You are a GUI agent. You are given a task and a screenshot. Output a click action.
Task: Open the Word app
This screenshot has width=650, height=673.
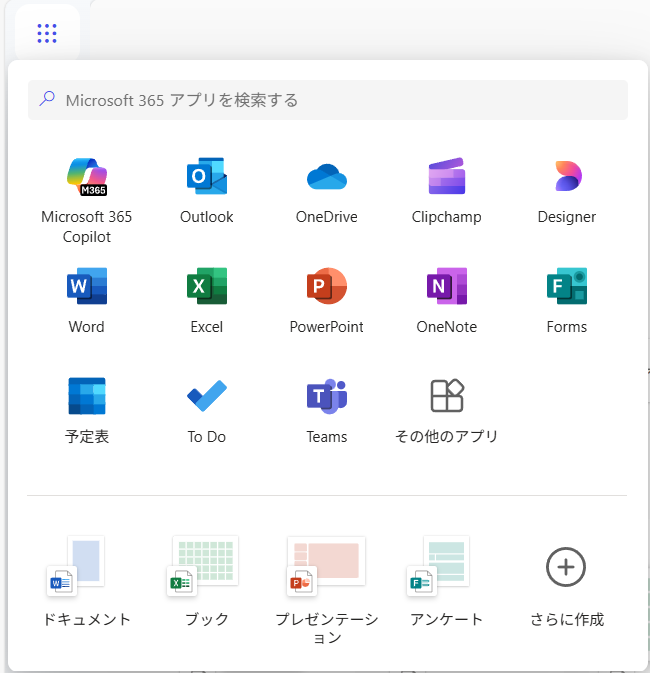point(87,301)
